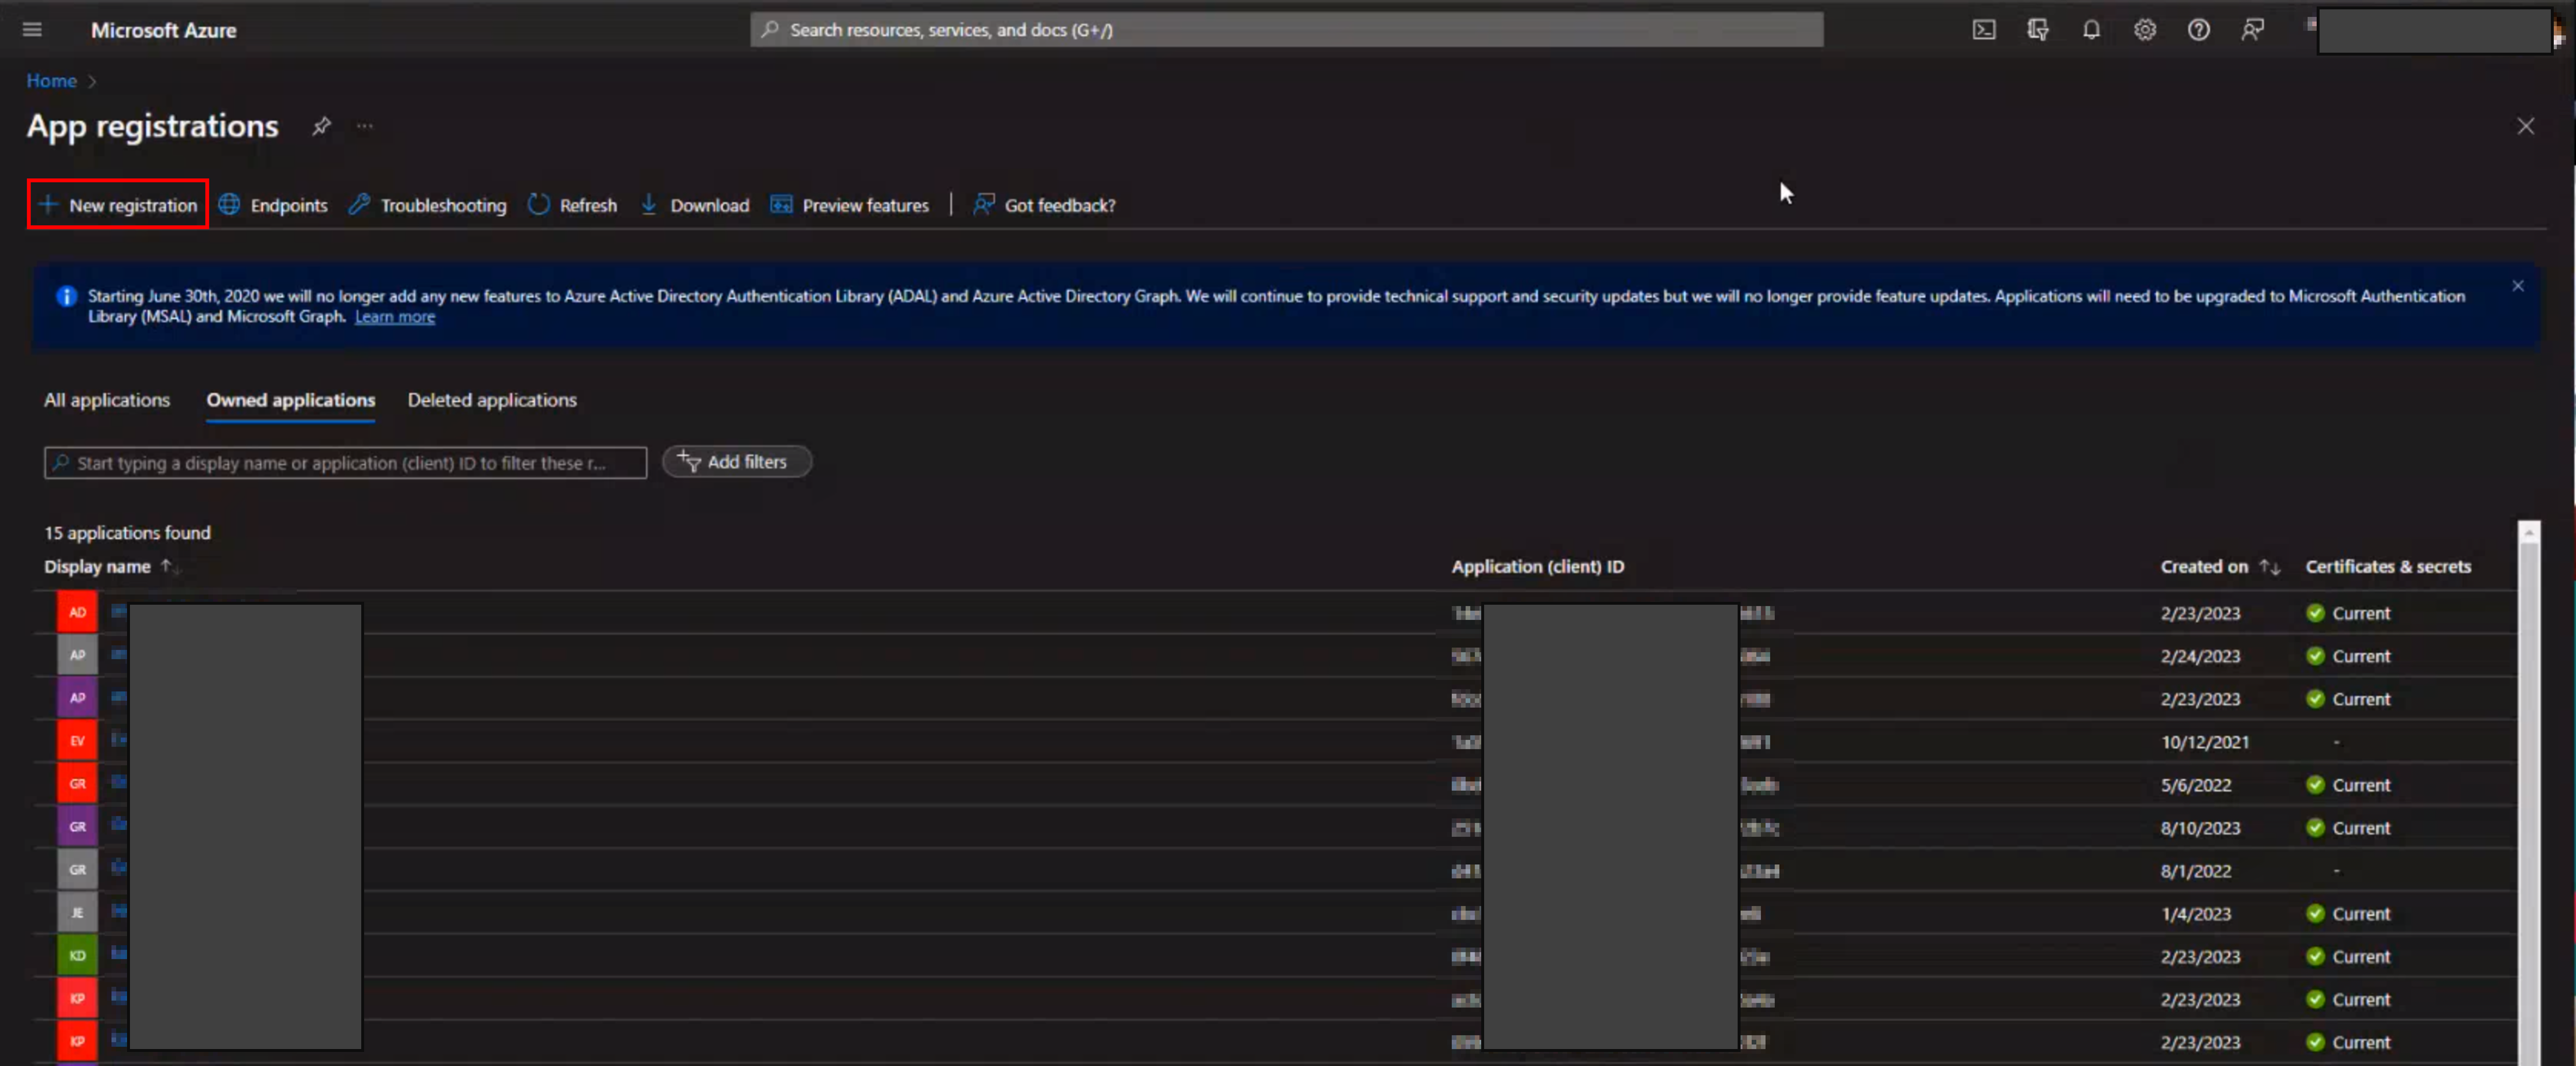This screenshot has height=1066, width=2576.
Task: Open Endpoints
Action: pyautogui.click(x=273, y=204)
